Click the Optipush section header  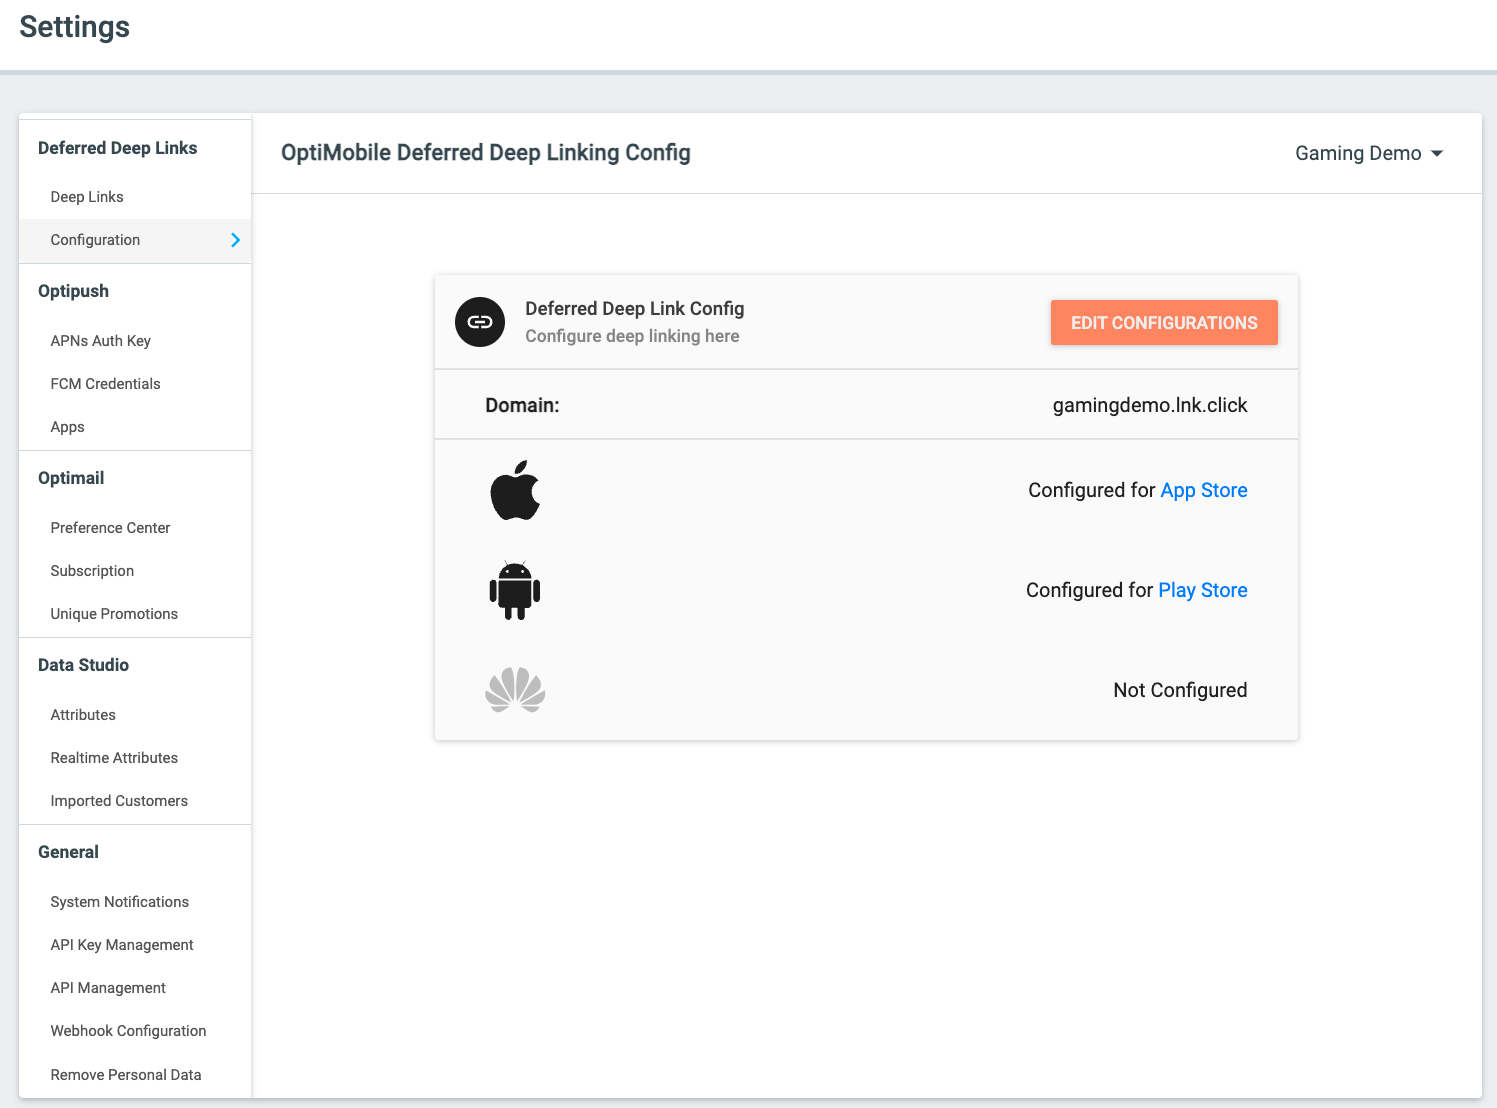point(73,291)
